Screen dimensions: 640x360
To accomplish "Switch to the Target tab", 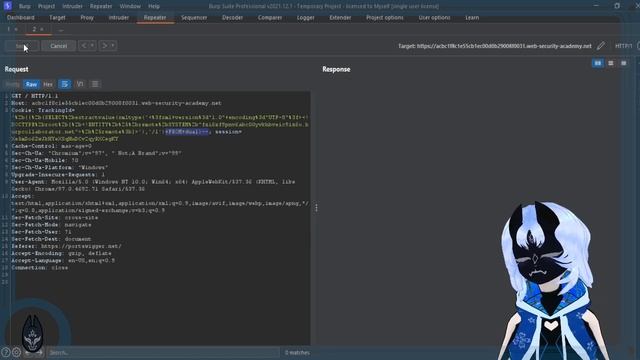I will point(57,18).
